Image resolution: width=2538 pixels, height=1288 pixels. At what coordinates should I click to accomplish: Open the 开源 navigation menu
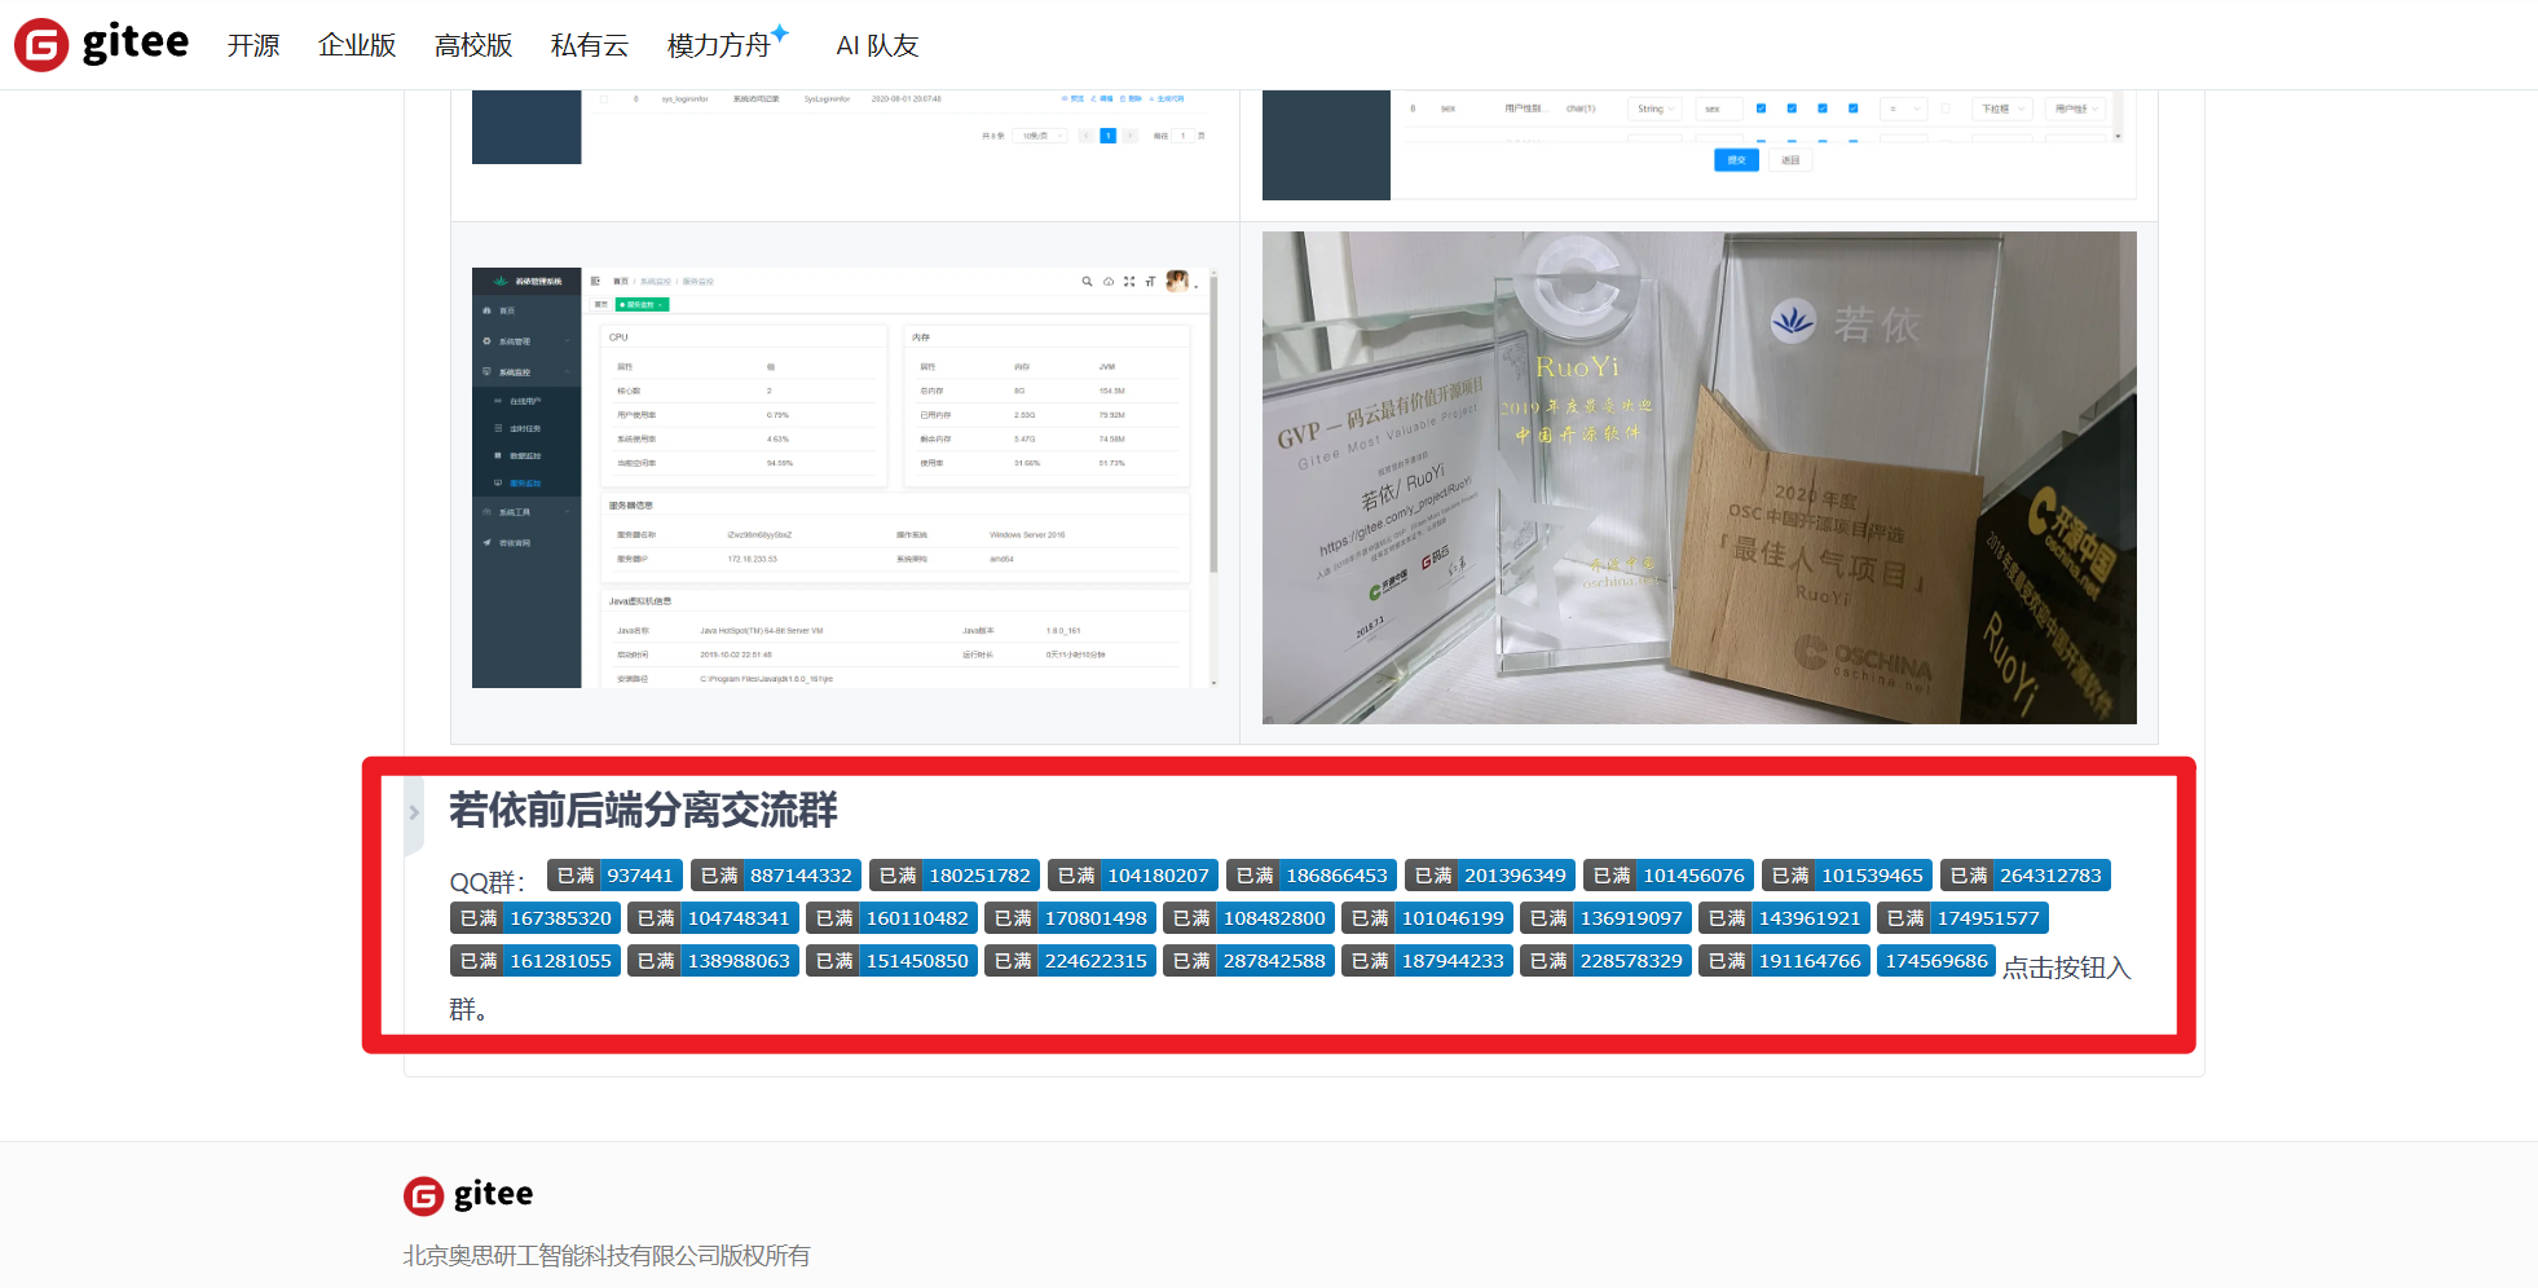253,46
